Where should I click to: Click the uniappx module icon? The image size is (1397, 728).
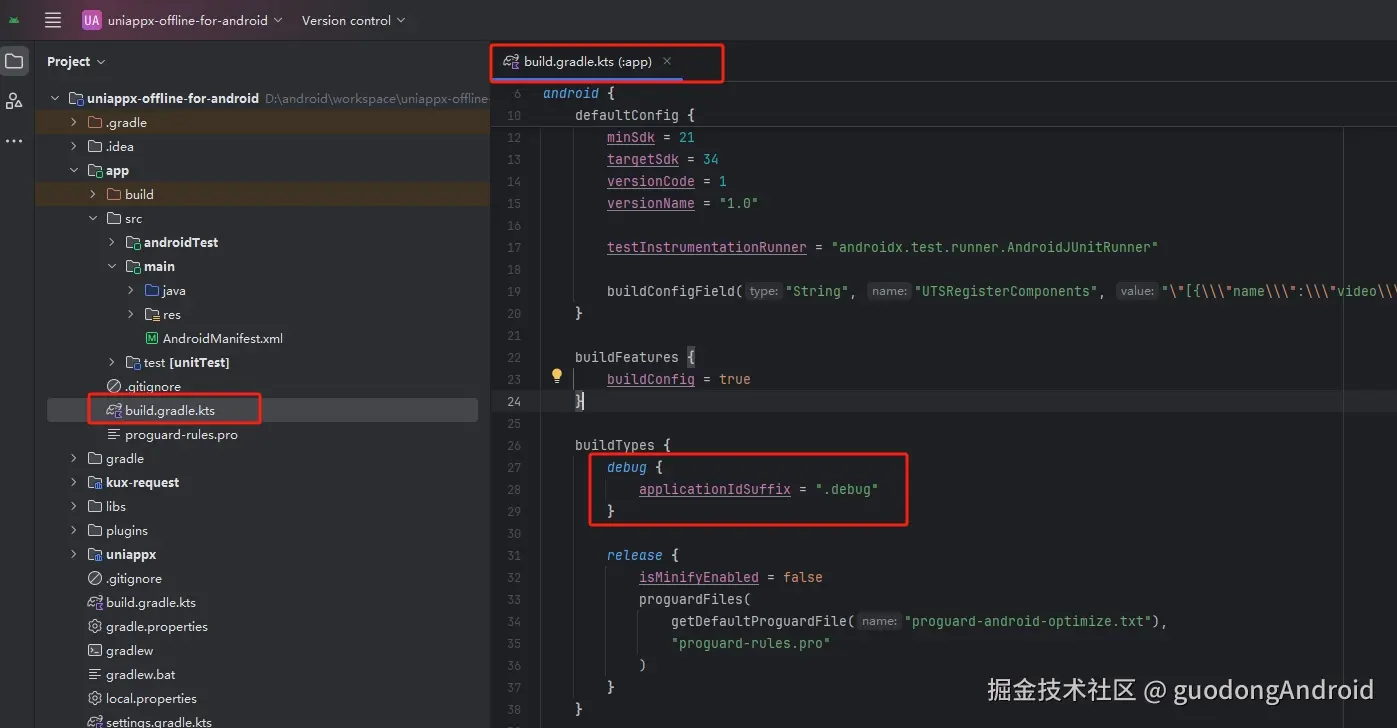(x=95, y=554)
